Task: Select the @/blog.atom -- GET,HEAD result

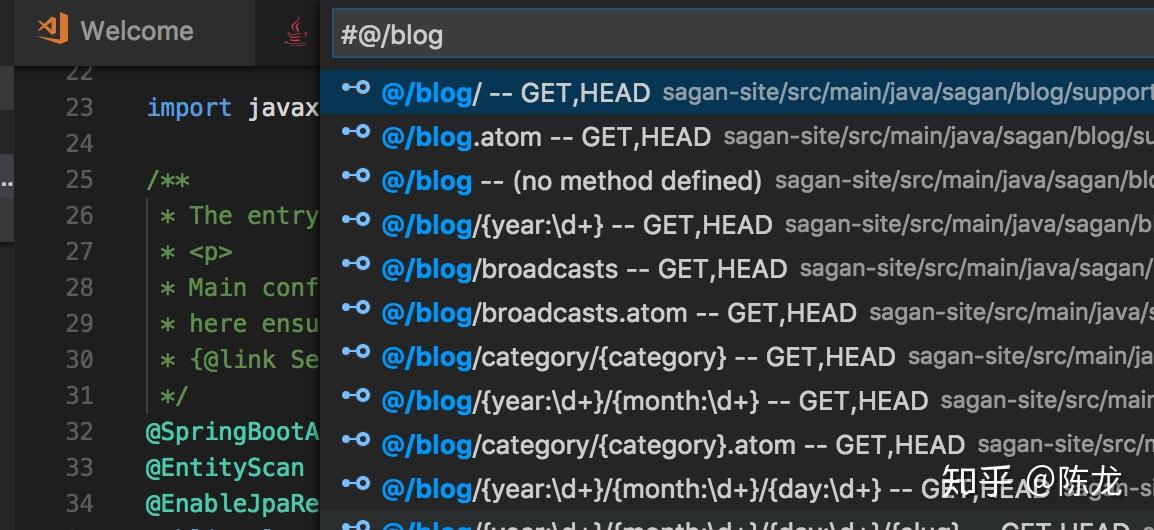Action: (737, 136)
